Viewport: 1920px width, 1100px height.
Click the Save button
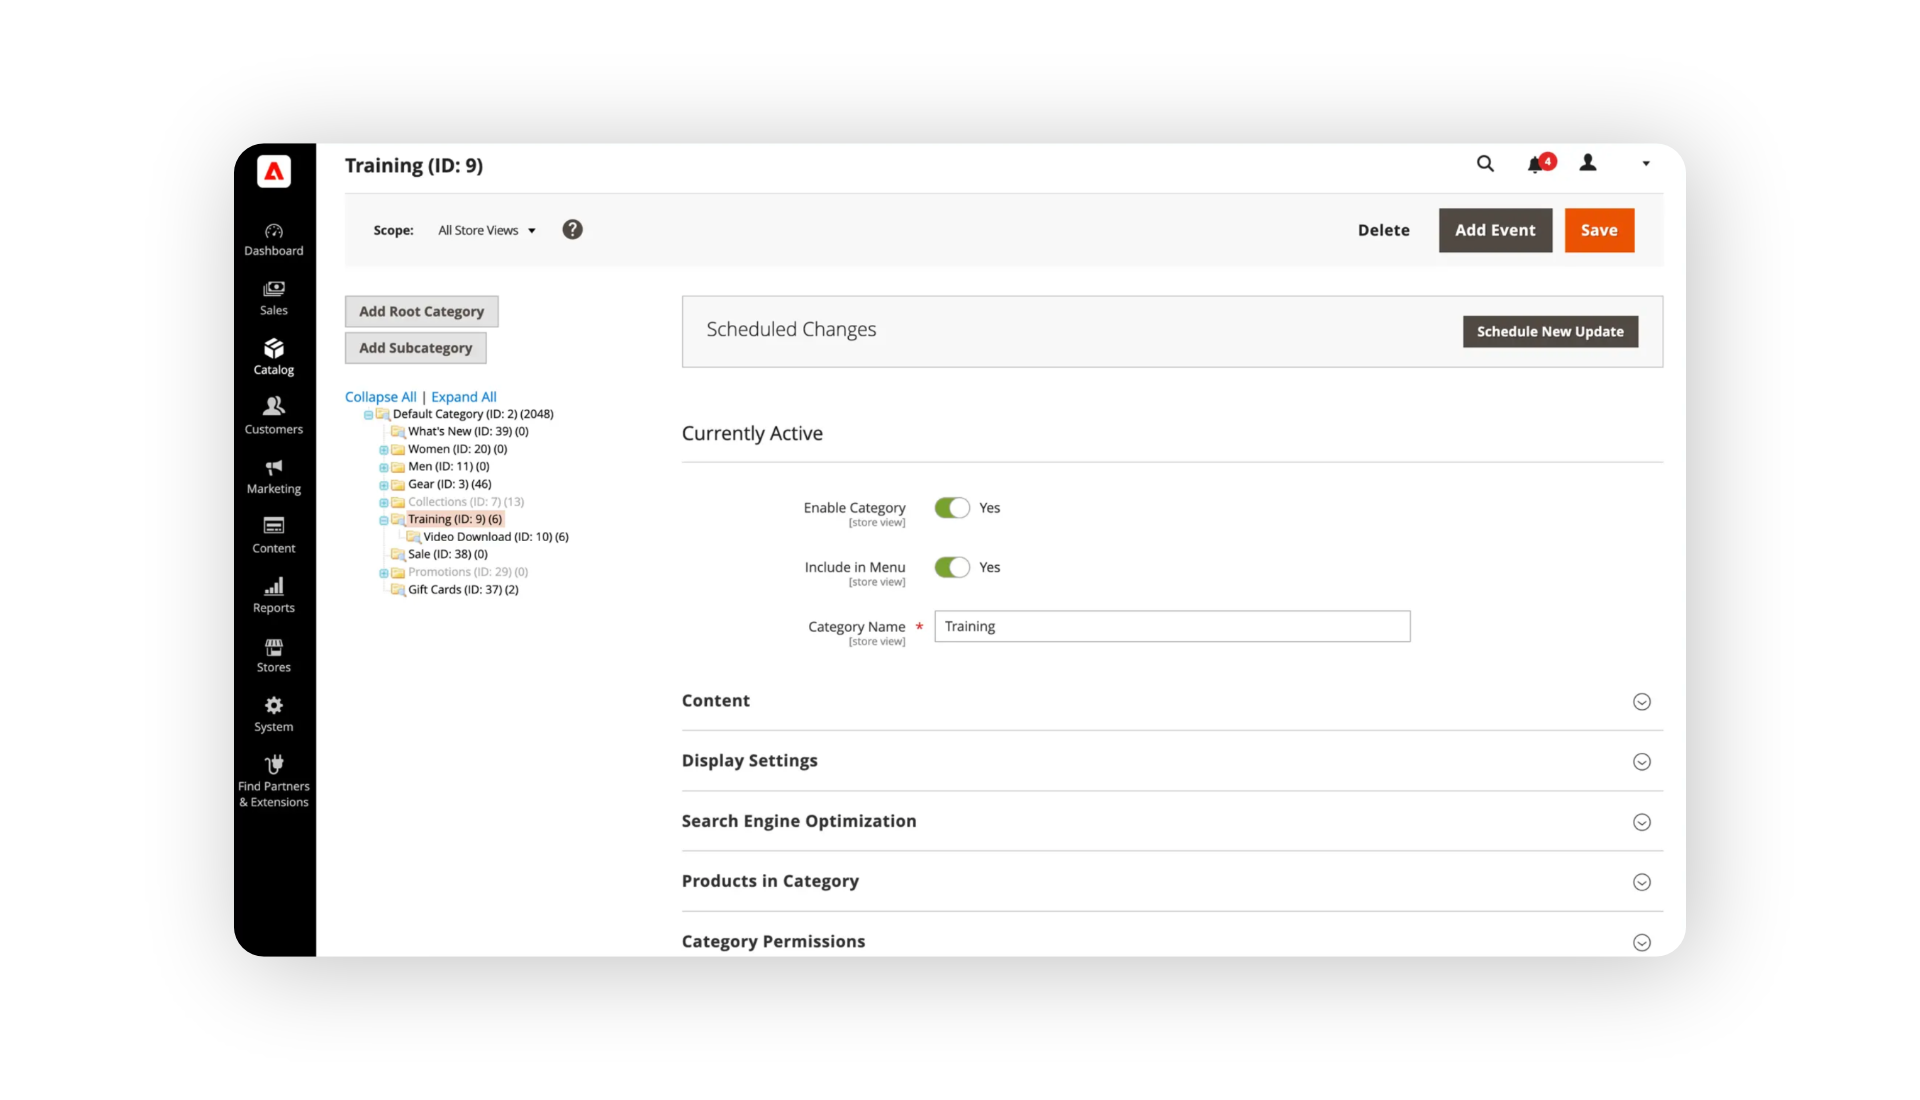point(1598,230)
